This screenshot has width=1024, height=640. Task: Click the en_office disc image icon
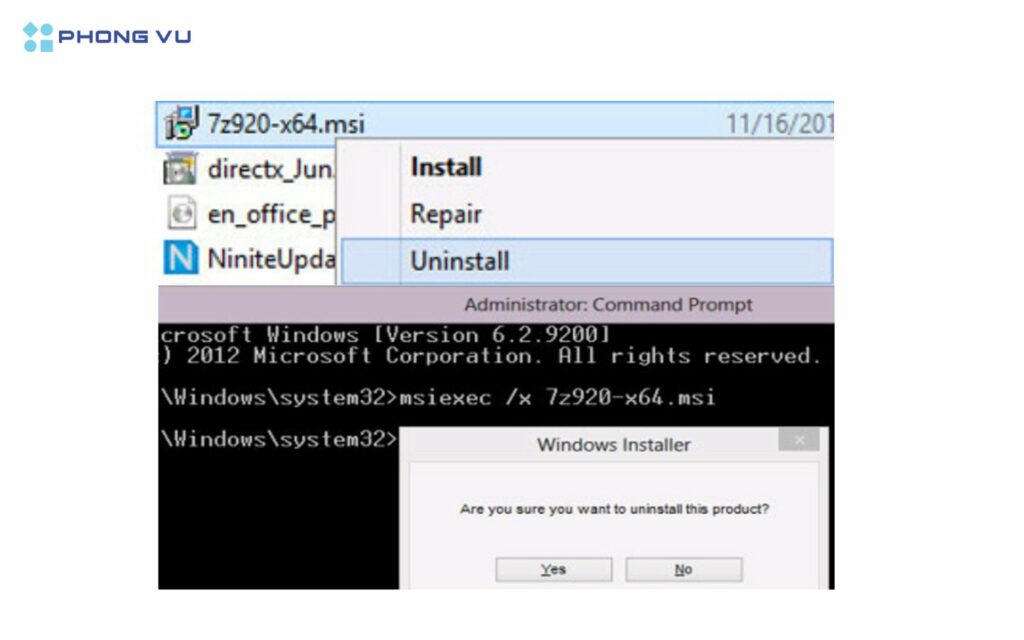click(x=181, y=213)
